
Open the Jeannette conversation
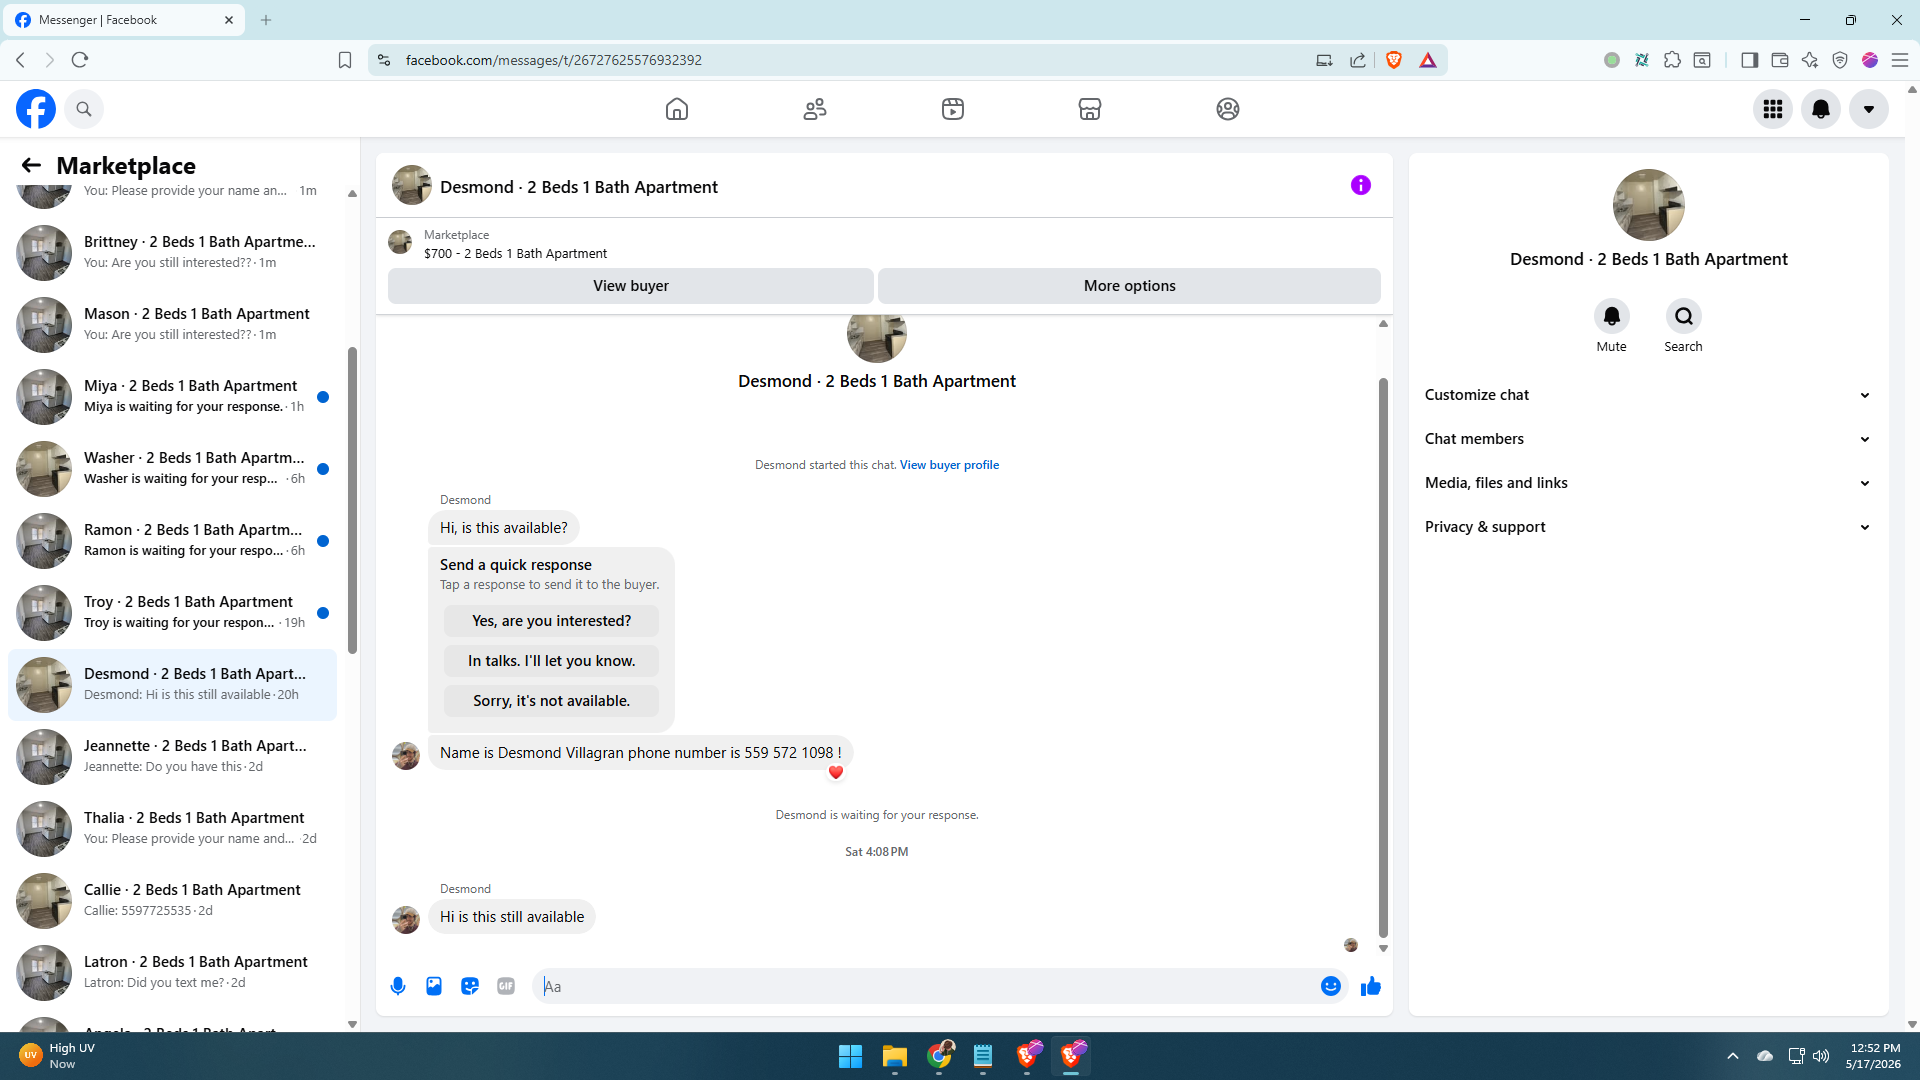pos(172,756)
